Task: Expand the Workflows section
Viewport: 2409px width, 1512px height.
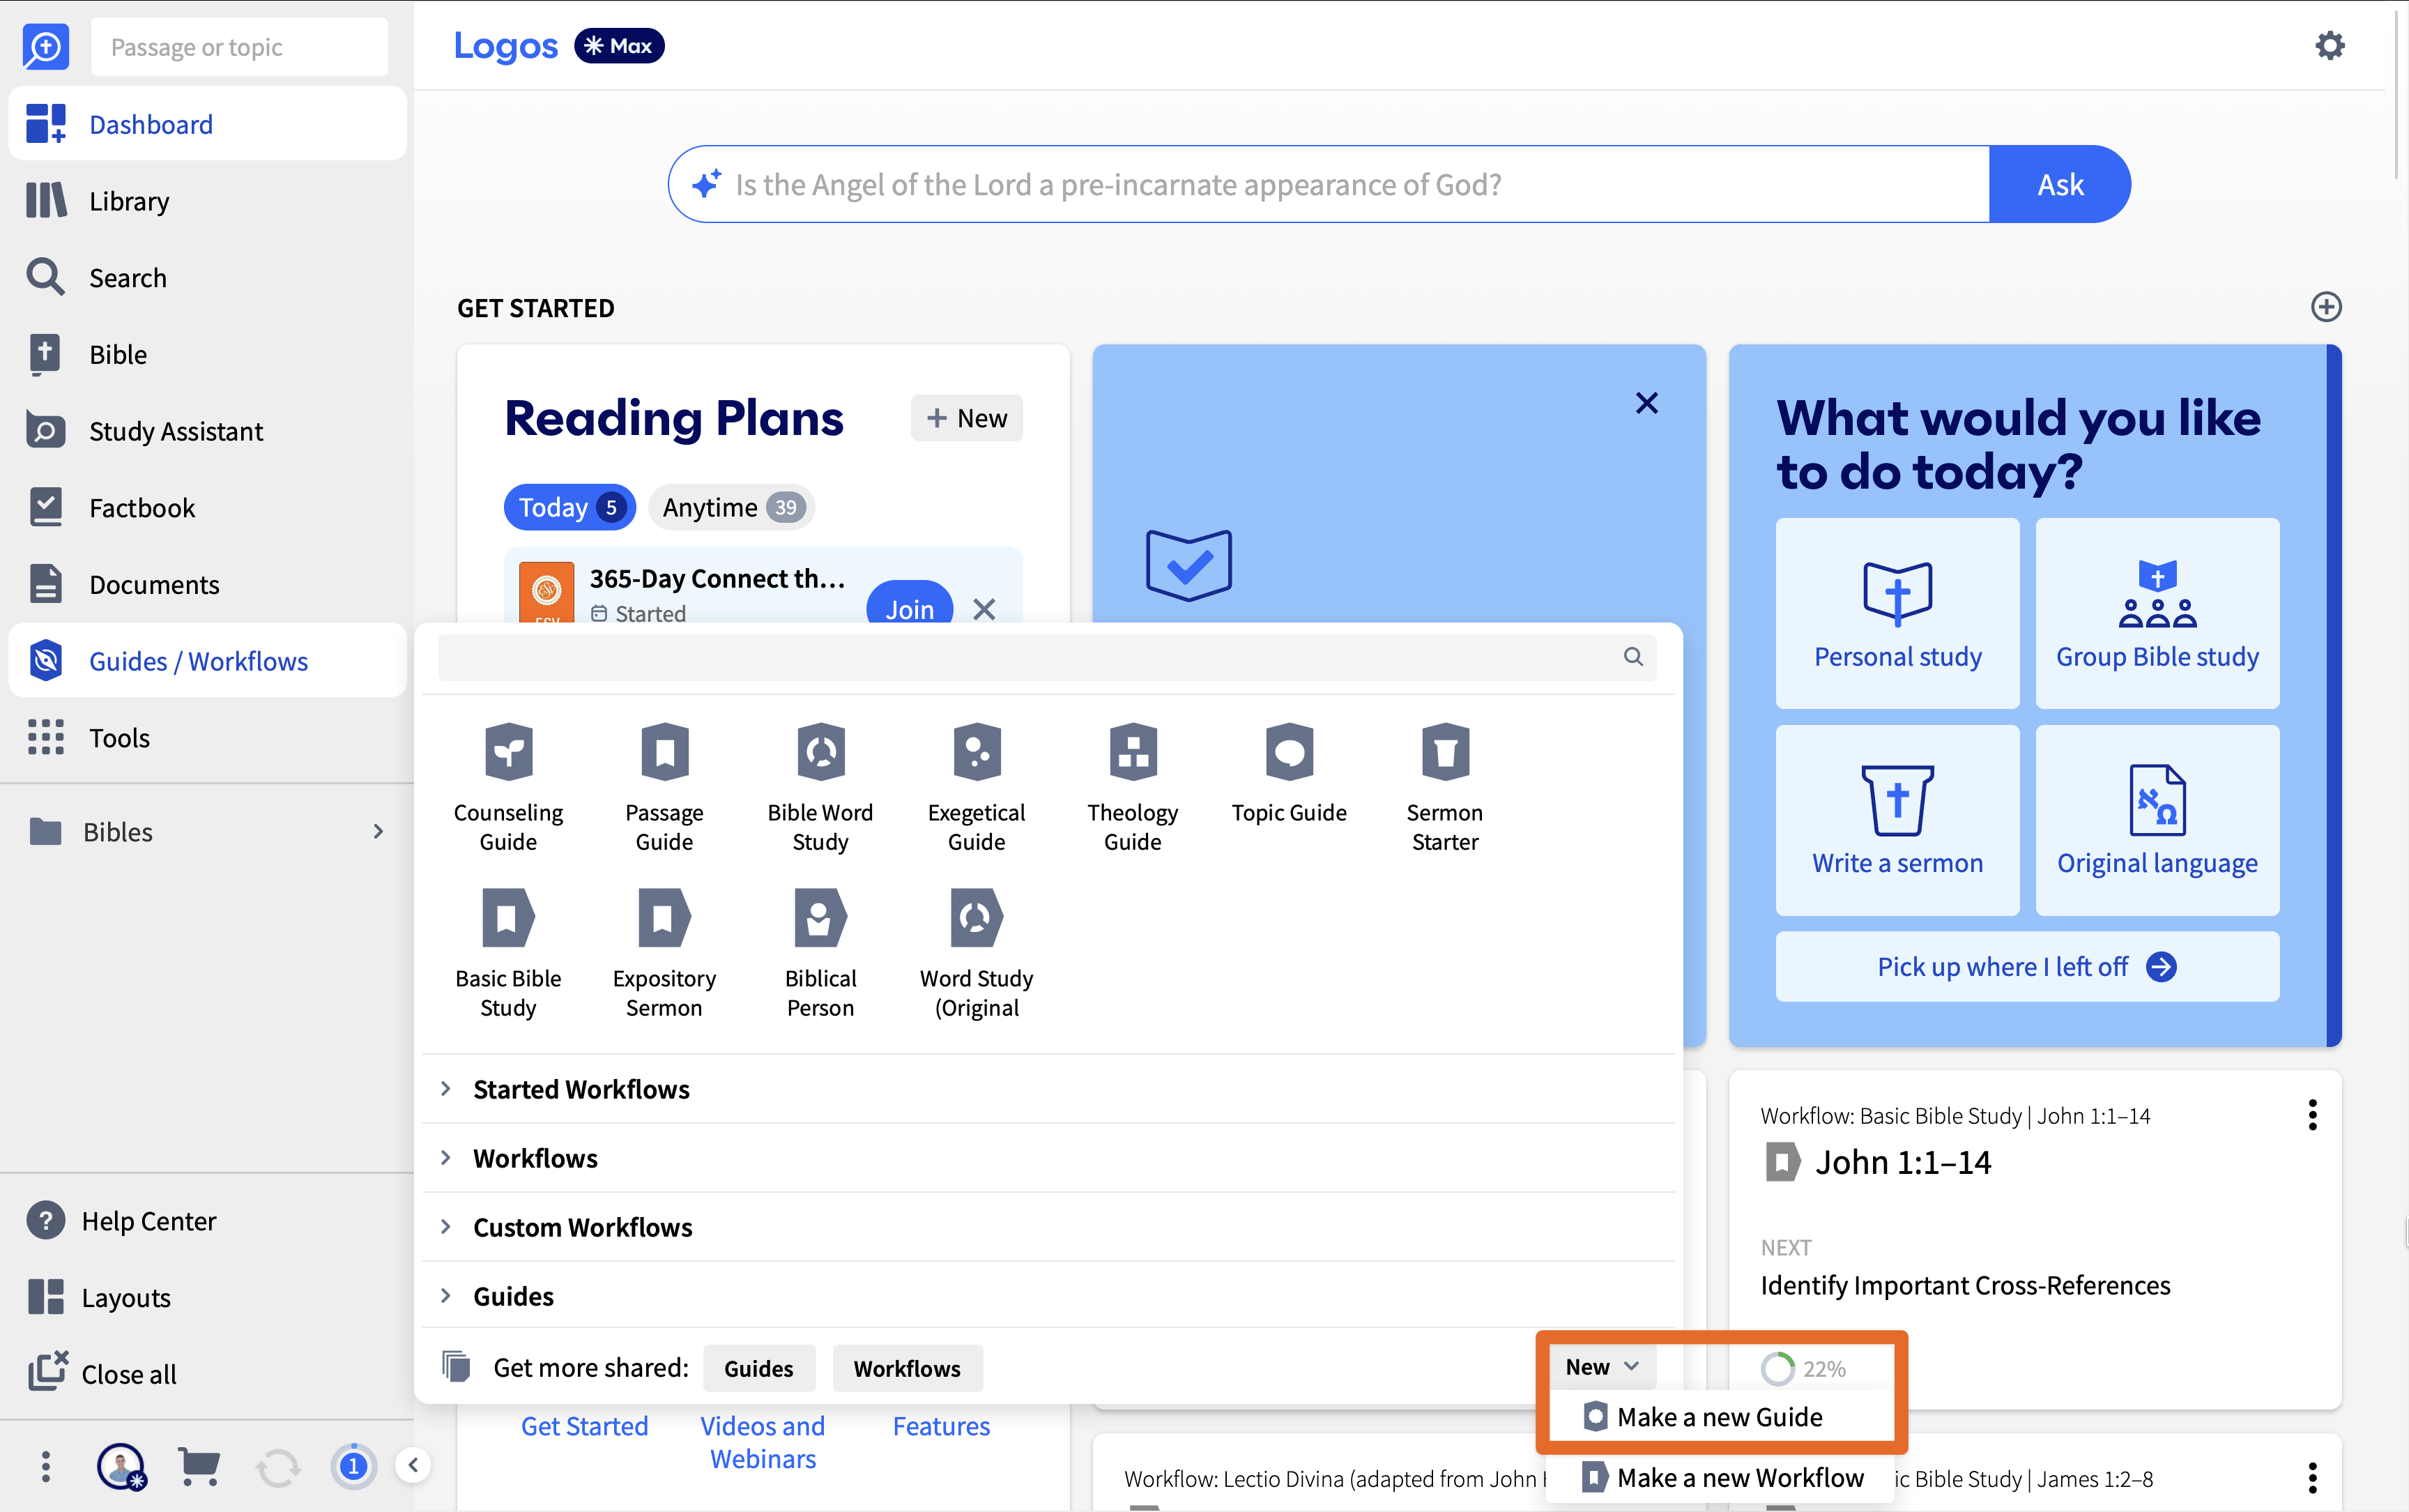Action: [1048, 1158]
